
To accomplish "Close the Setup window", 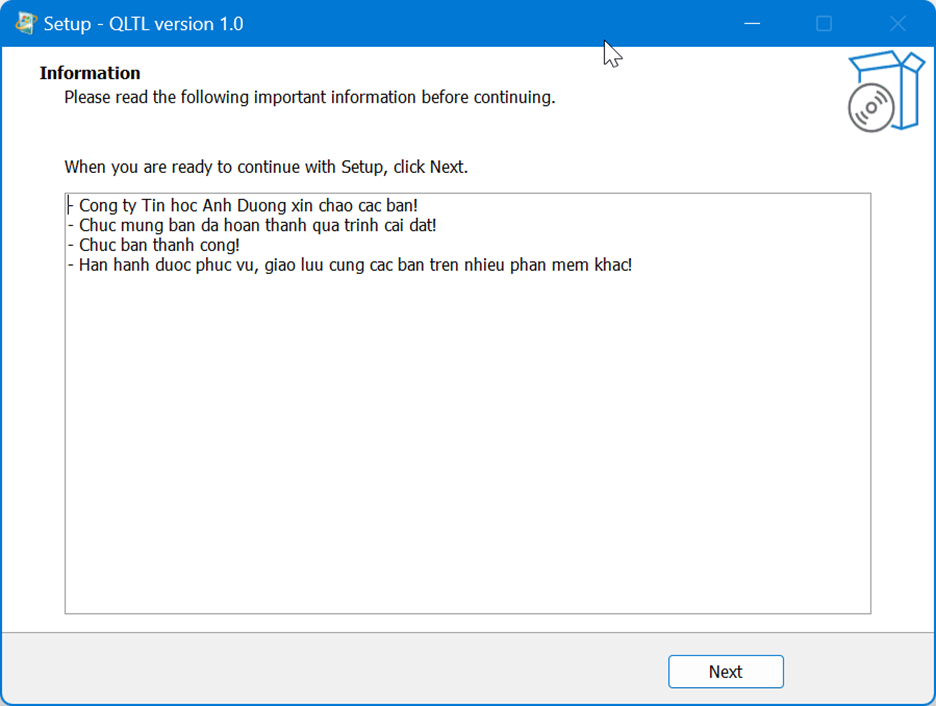I will [897, 23].
